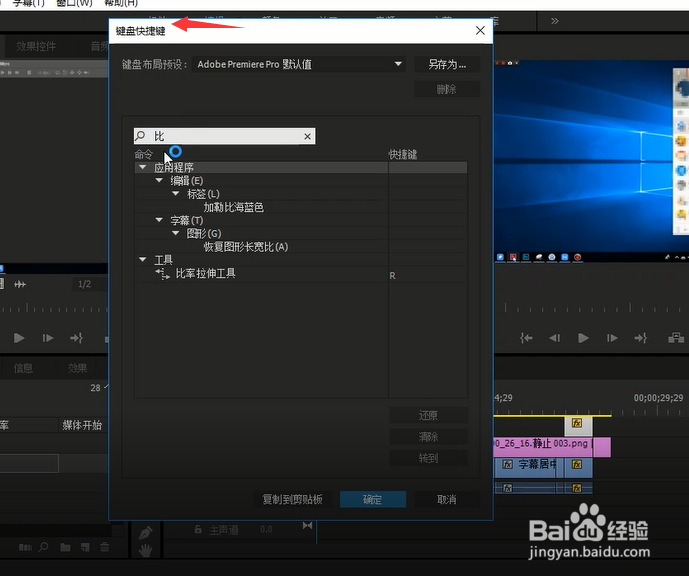The width and height of the screenshot is (689, 576).
Task: Click the 另存为... button
Action: [447, 65]
